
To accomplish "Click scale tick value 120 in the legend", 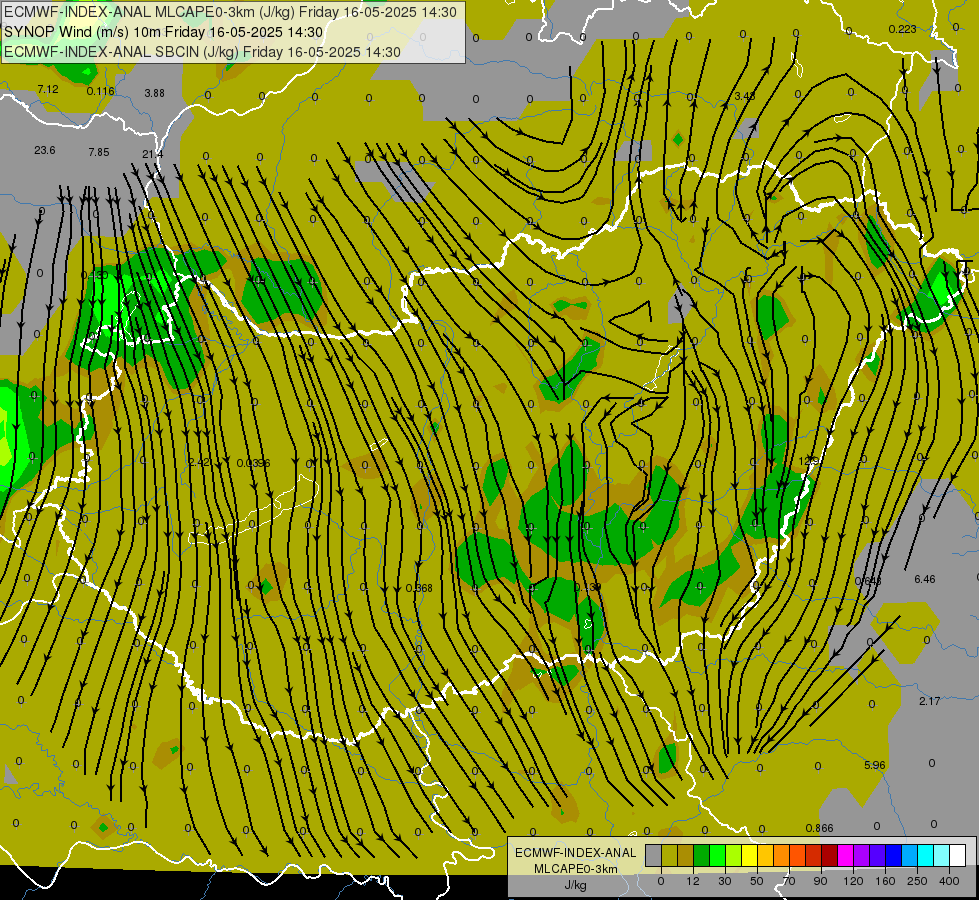I will pyautogui.click(x=853, y=881).
